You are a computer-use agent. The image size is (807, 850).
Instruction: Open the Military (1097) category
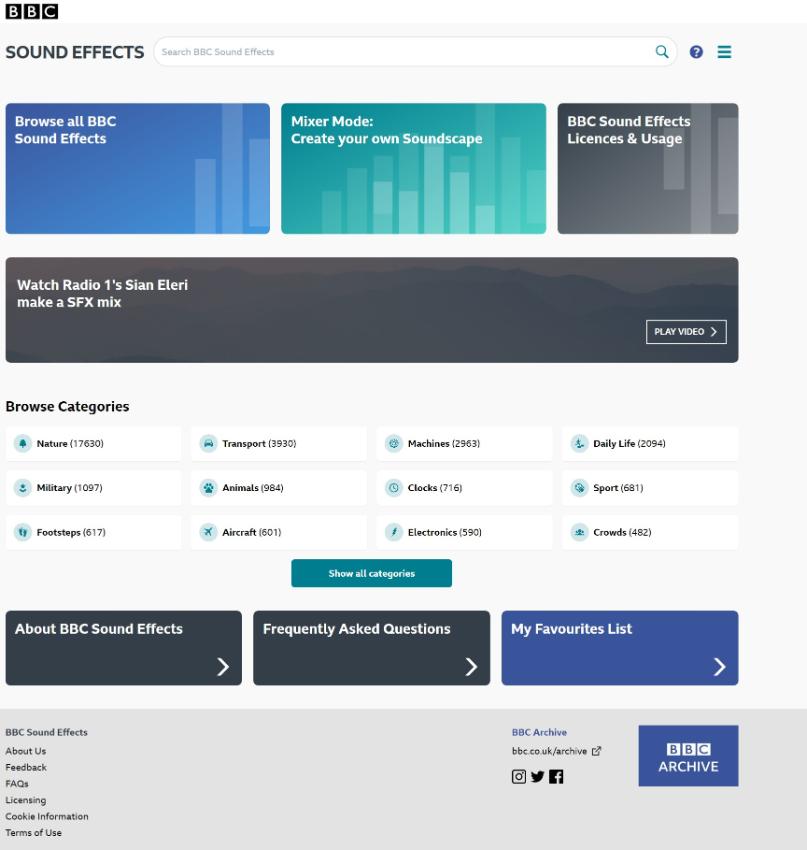(93, 488)
